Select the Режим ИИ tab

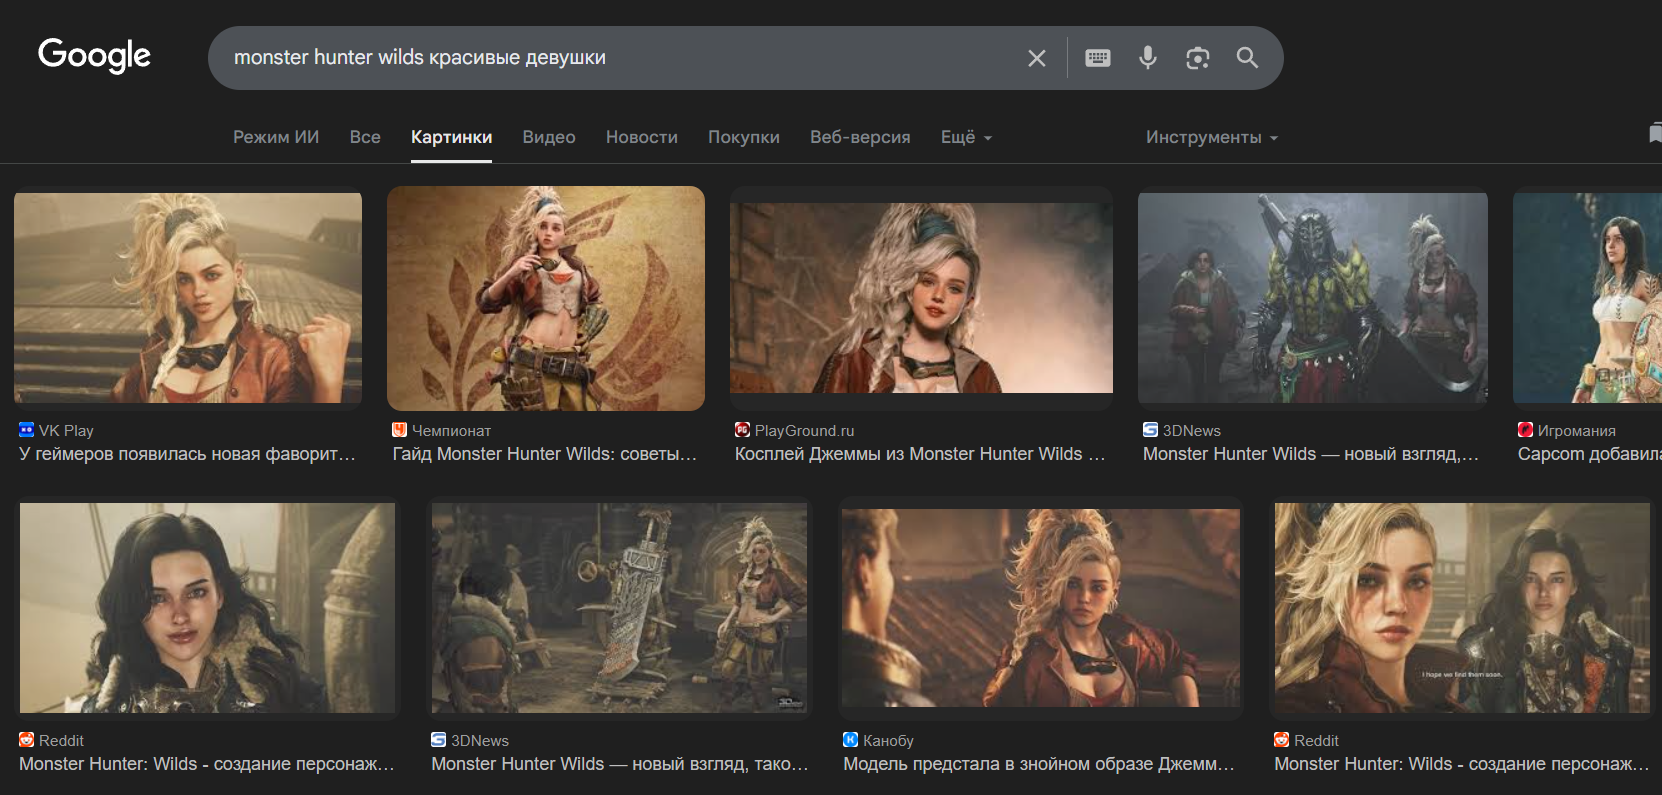[276, 137]
